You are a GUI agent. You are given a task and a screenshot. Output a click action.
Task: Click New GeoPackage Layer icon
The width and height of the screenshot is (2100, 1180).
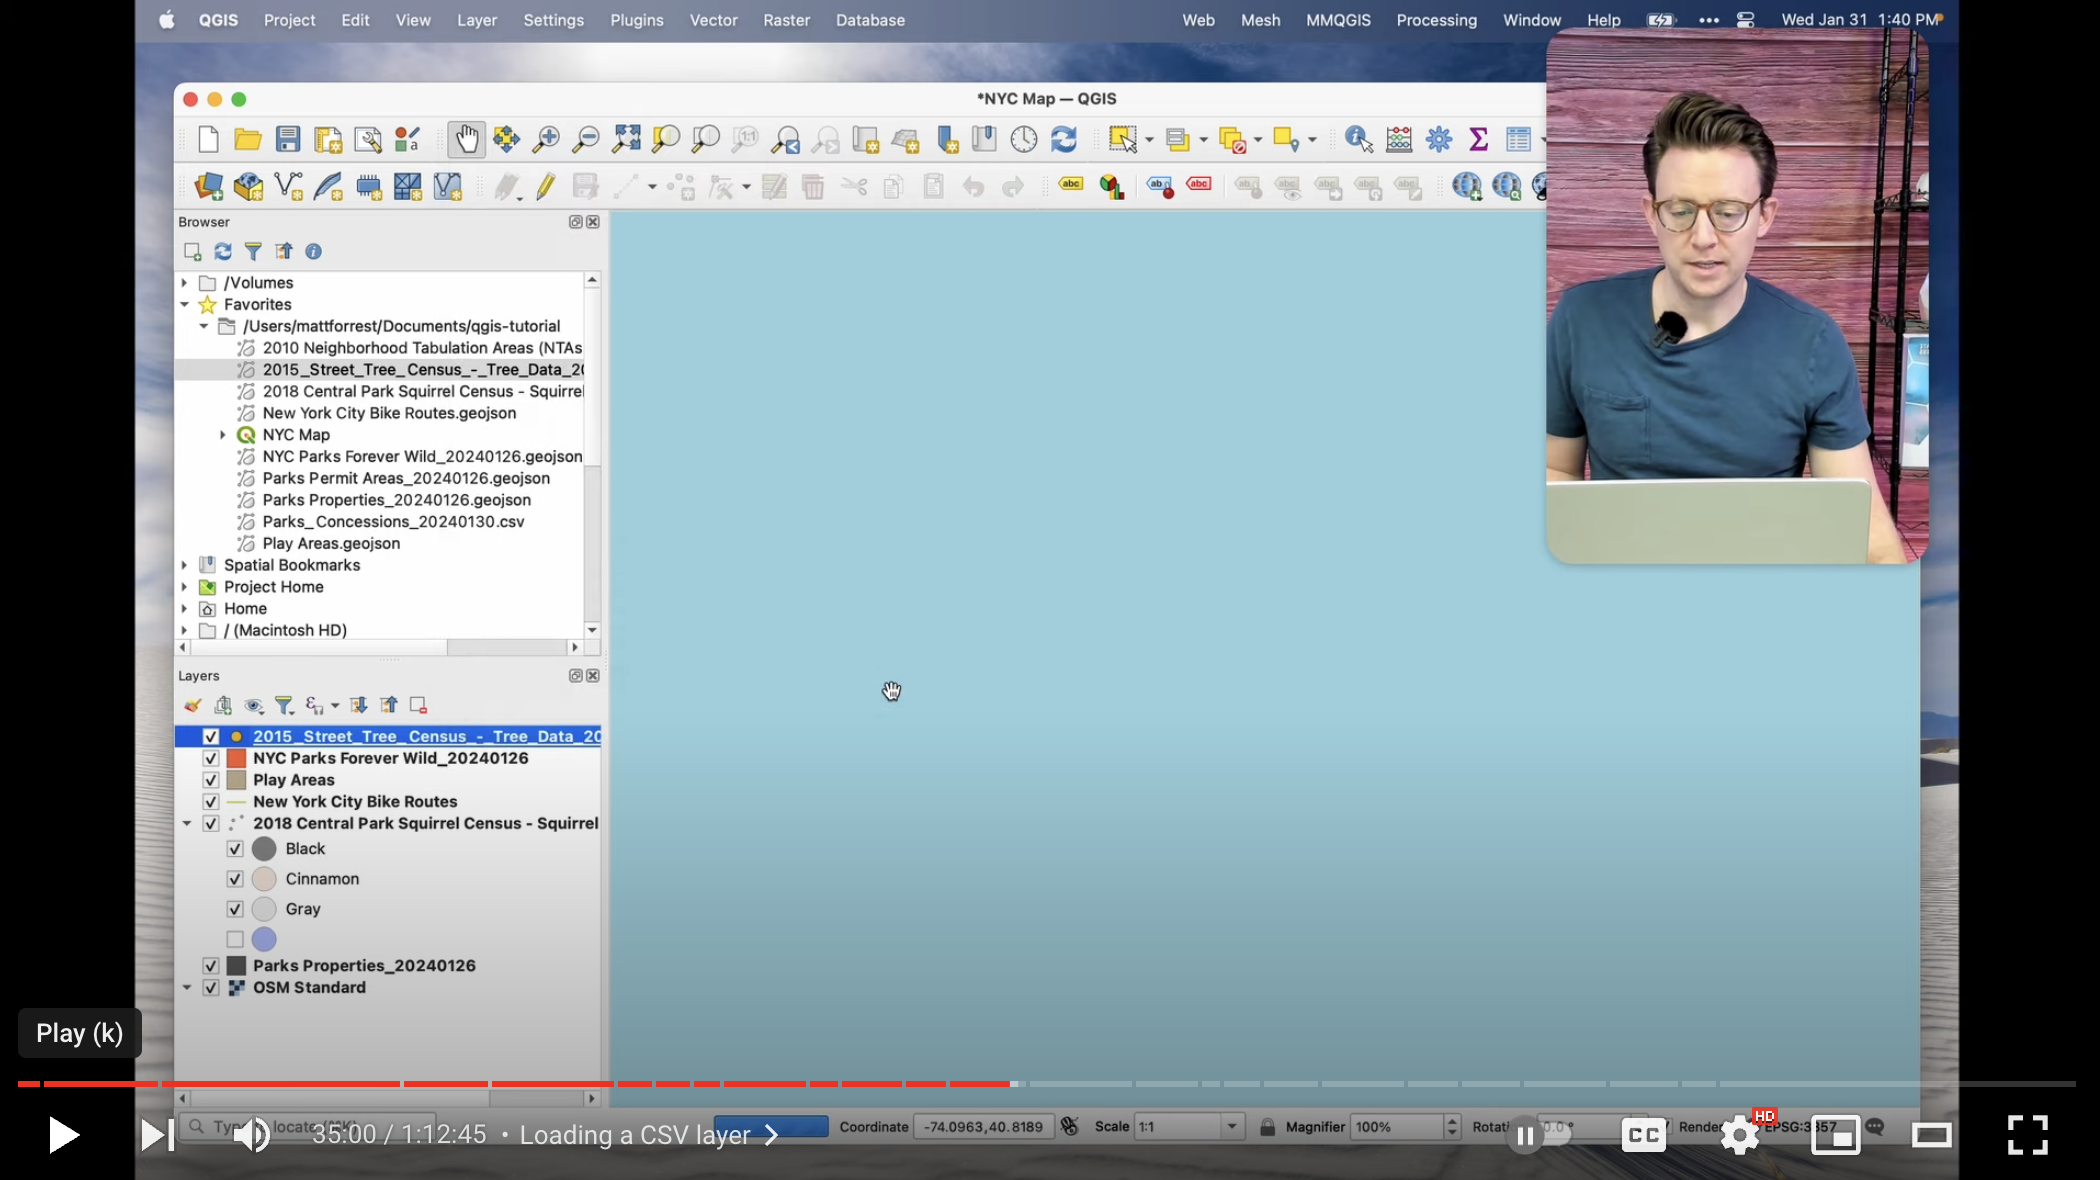pyautogui.click(x=248, y=186)
